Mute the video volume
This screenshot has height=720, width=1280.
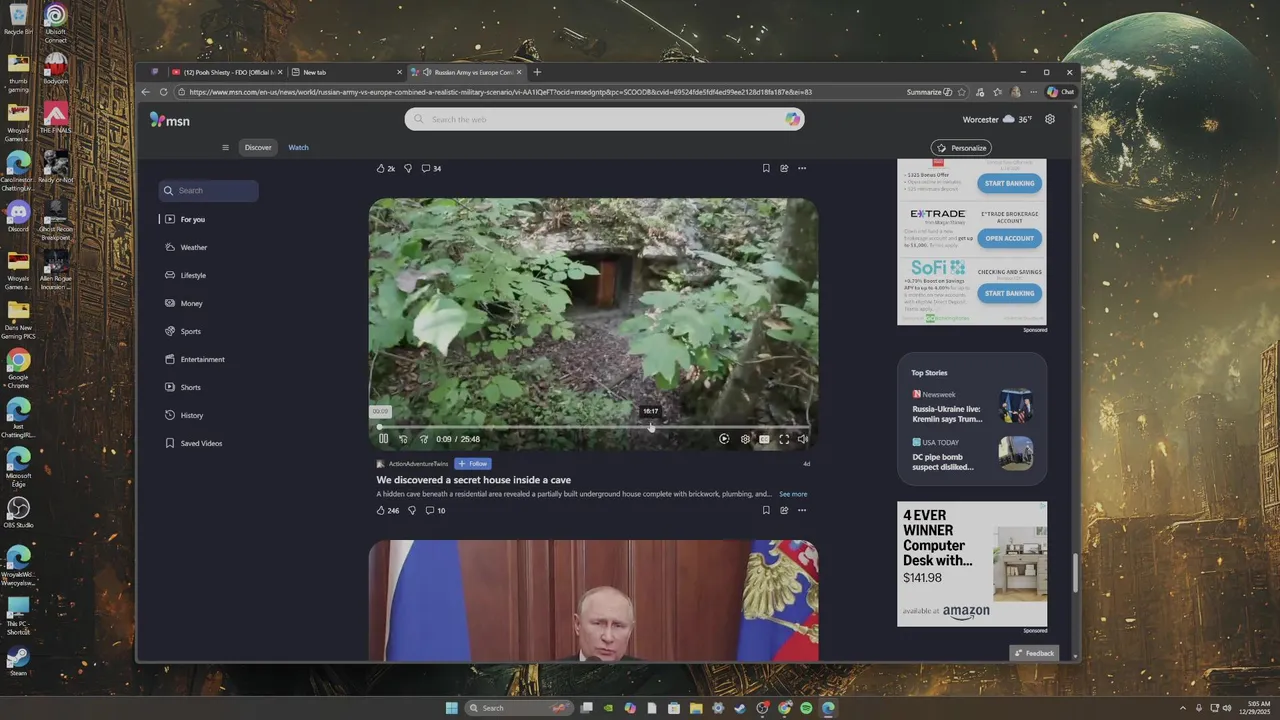pos(803,439)
